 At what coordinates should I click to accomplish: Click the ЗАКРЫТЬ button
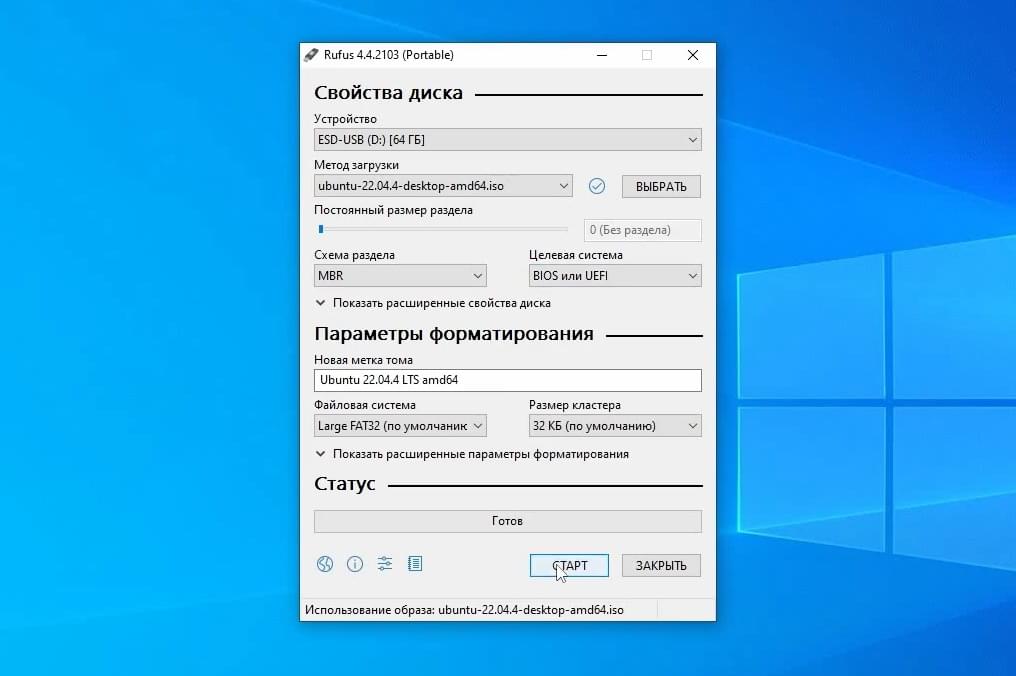[661, 565]
